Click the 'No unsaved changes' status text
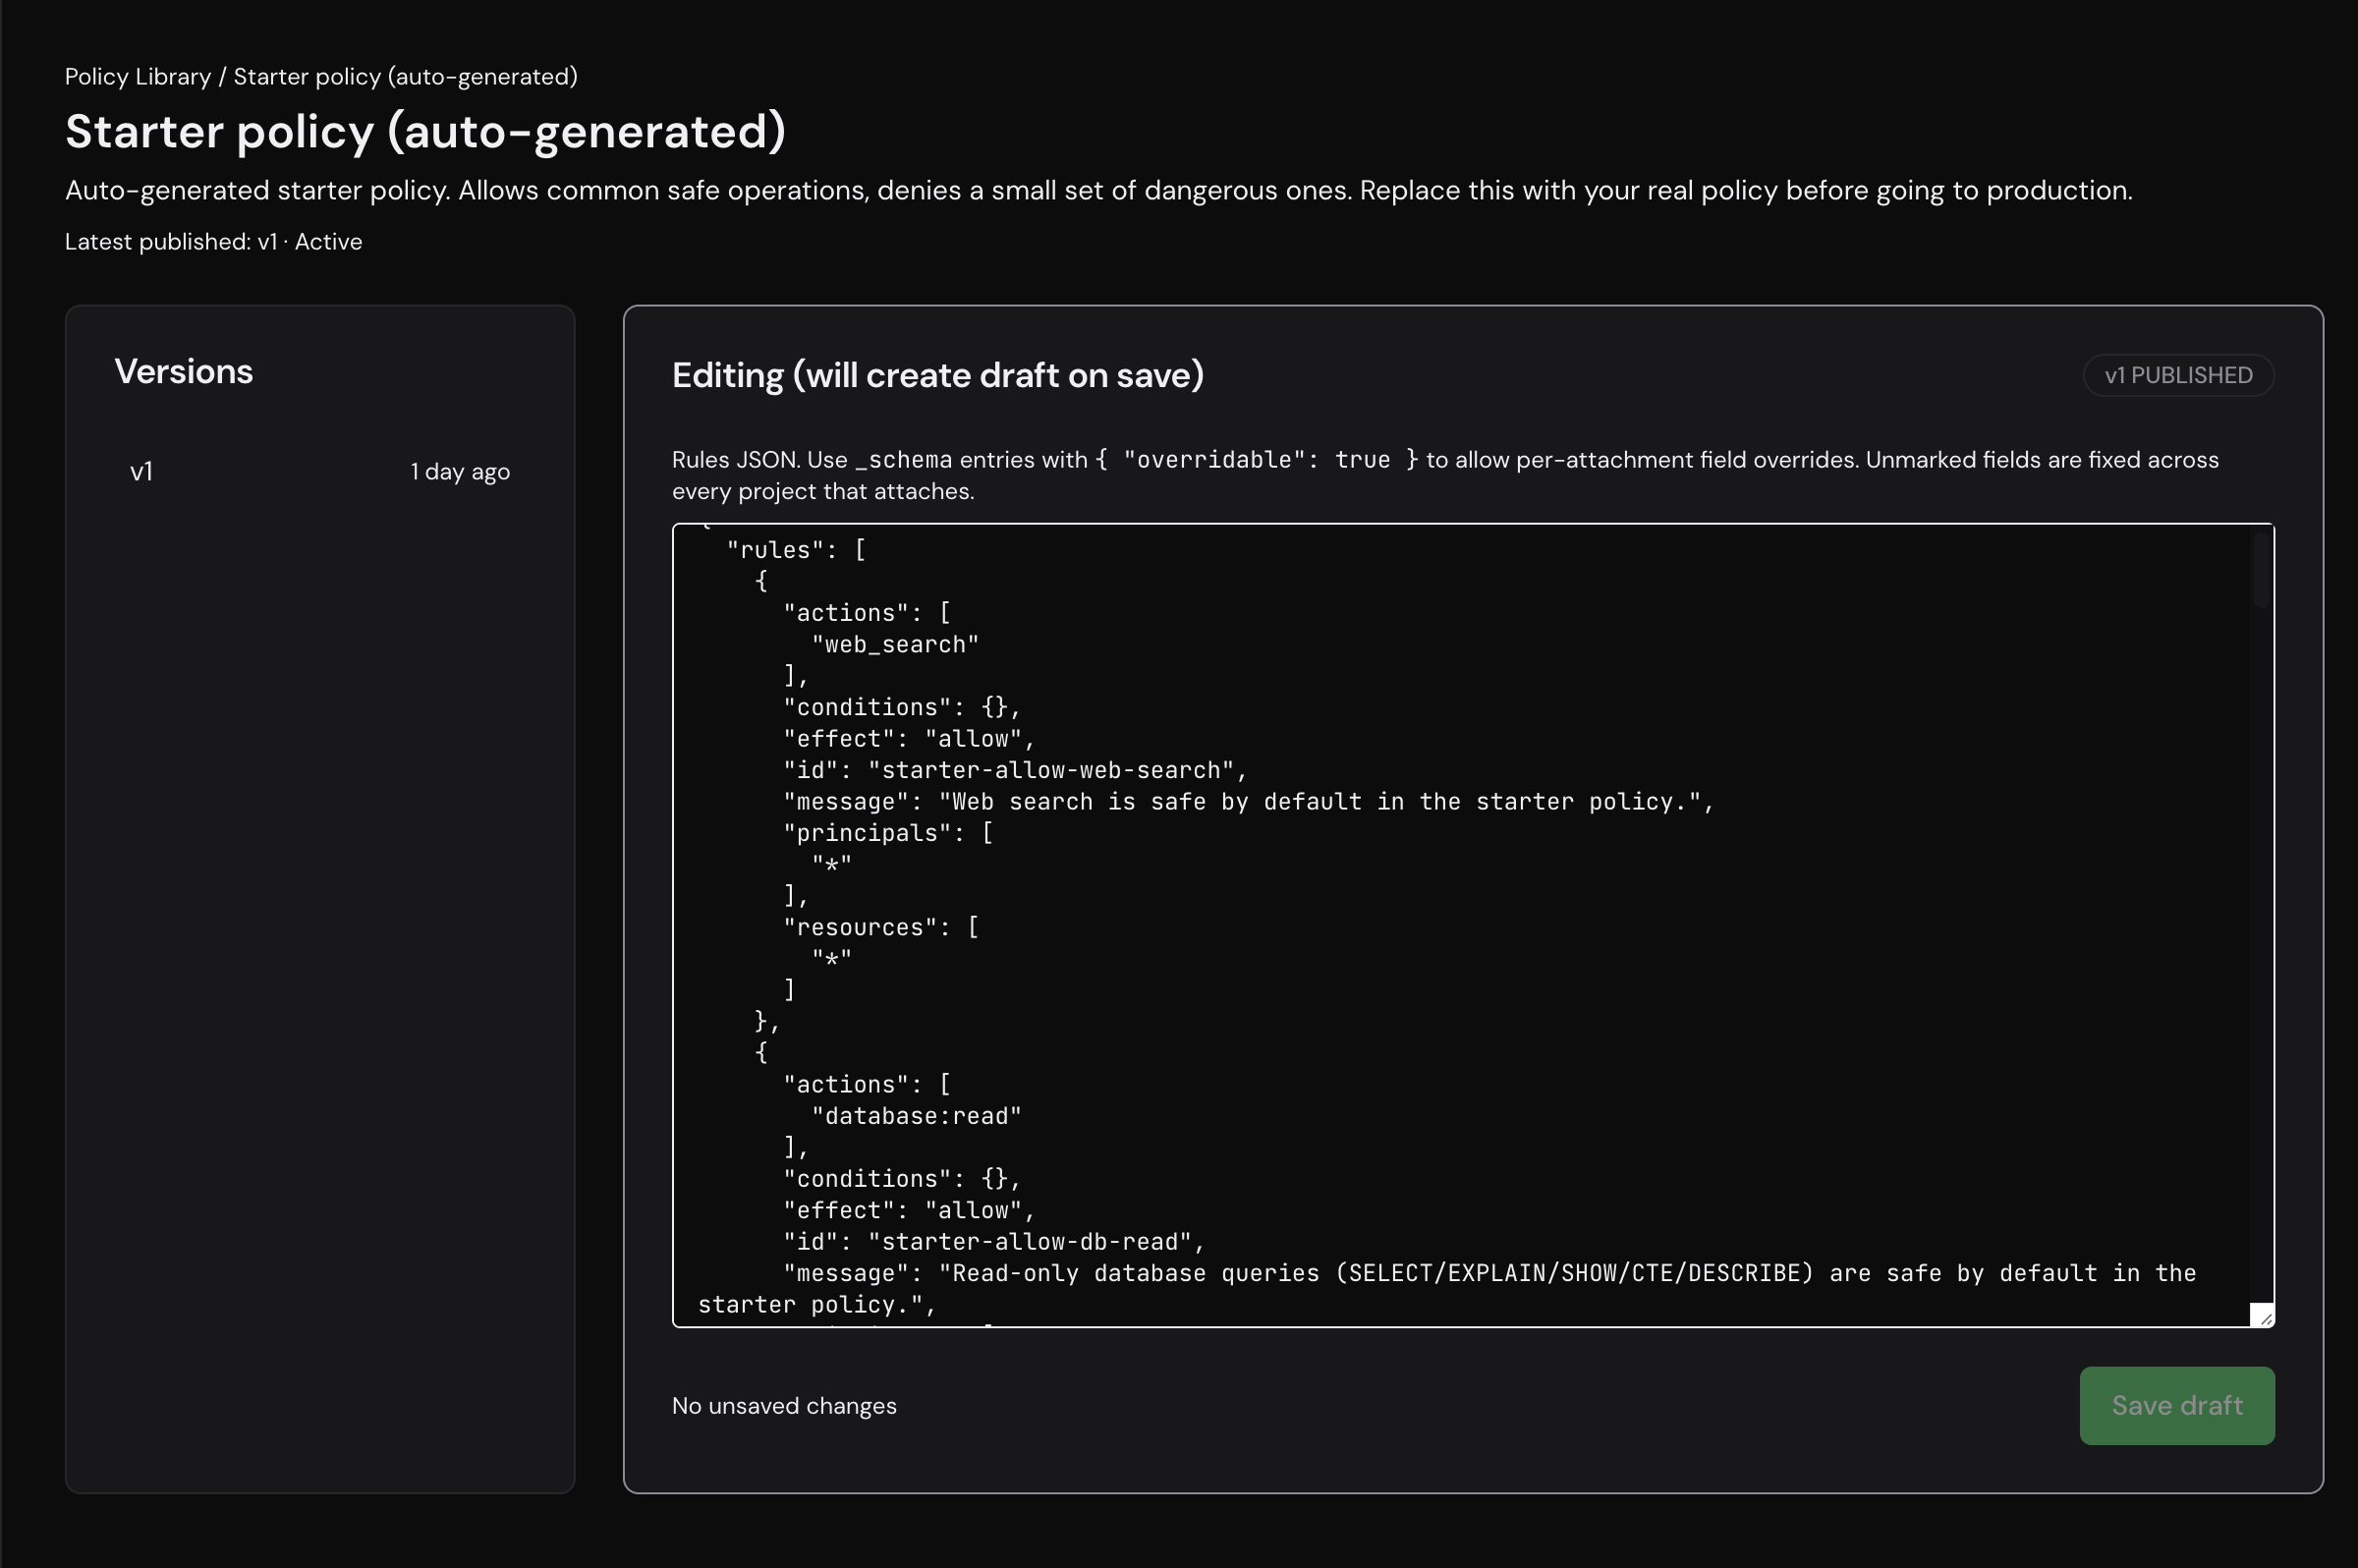2358x1568 pixels. pos(784,1406)
